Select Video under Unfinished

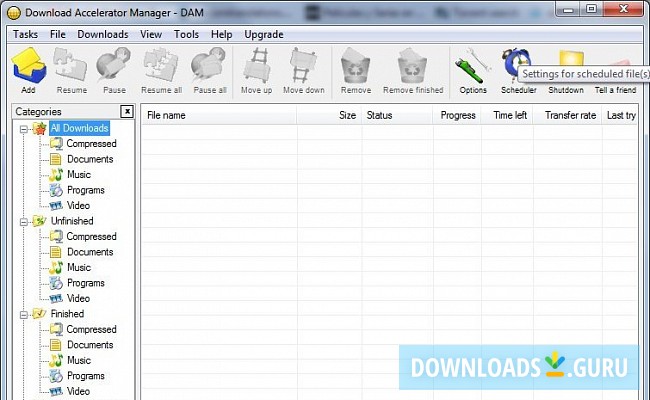[x=78, y=298]
